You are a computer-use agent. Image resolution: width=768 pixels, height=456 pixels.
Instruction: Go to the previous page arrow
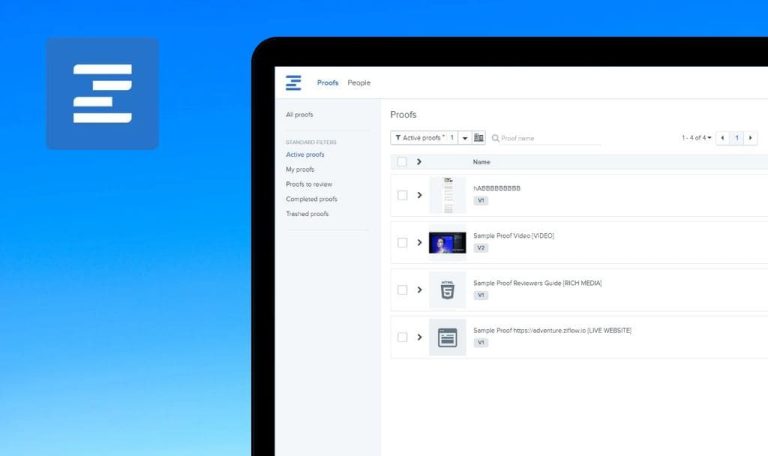pyautogui.click(x=722, y=138)
